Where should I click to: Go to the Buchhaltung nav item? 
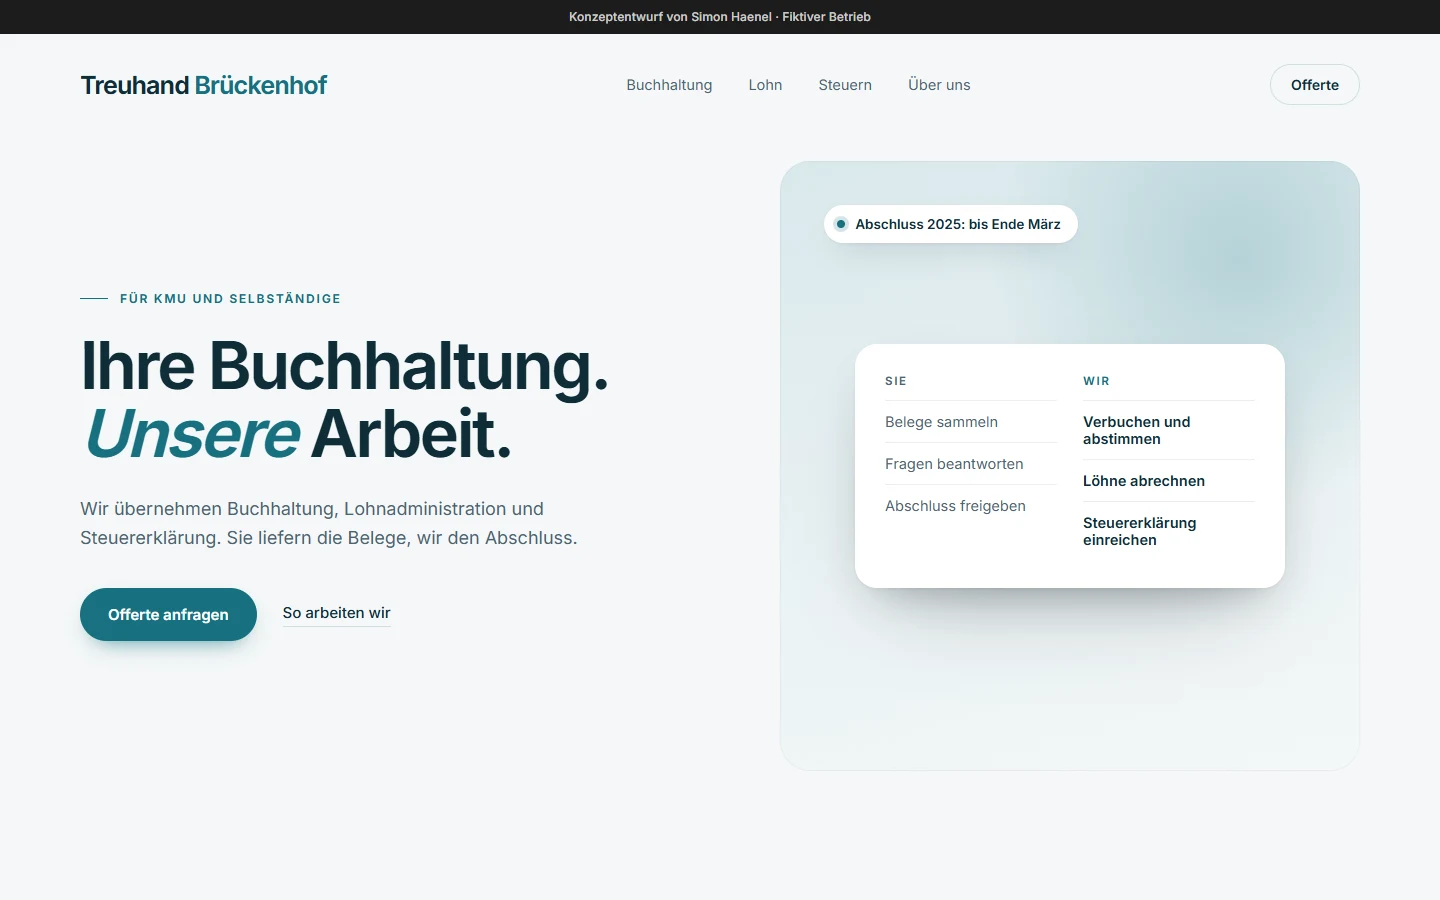point(669,85)
